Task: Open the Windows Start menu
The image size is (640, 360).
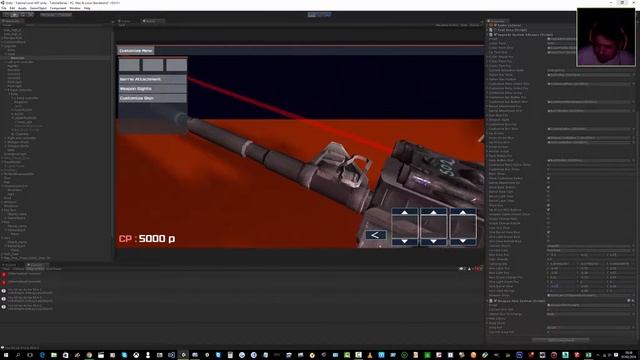Action: pyautogui.click(x=6, y=355)
